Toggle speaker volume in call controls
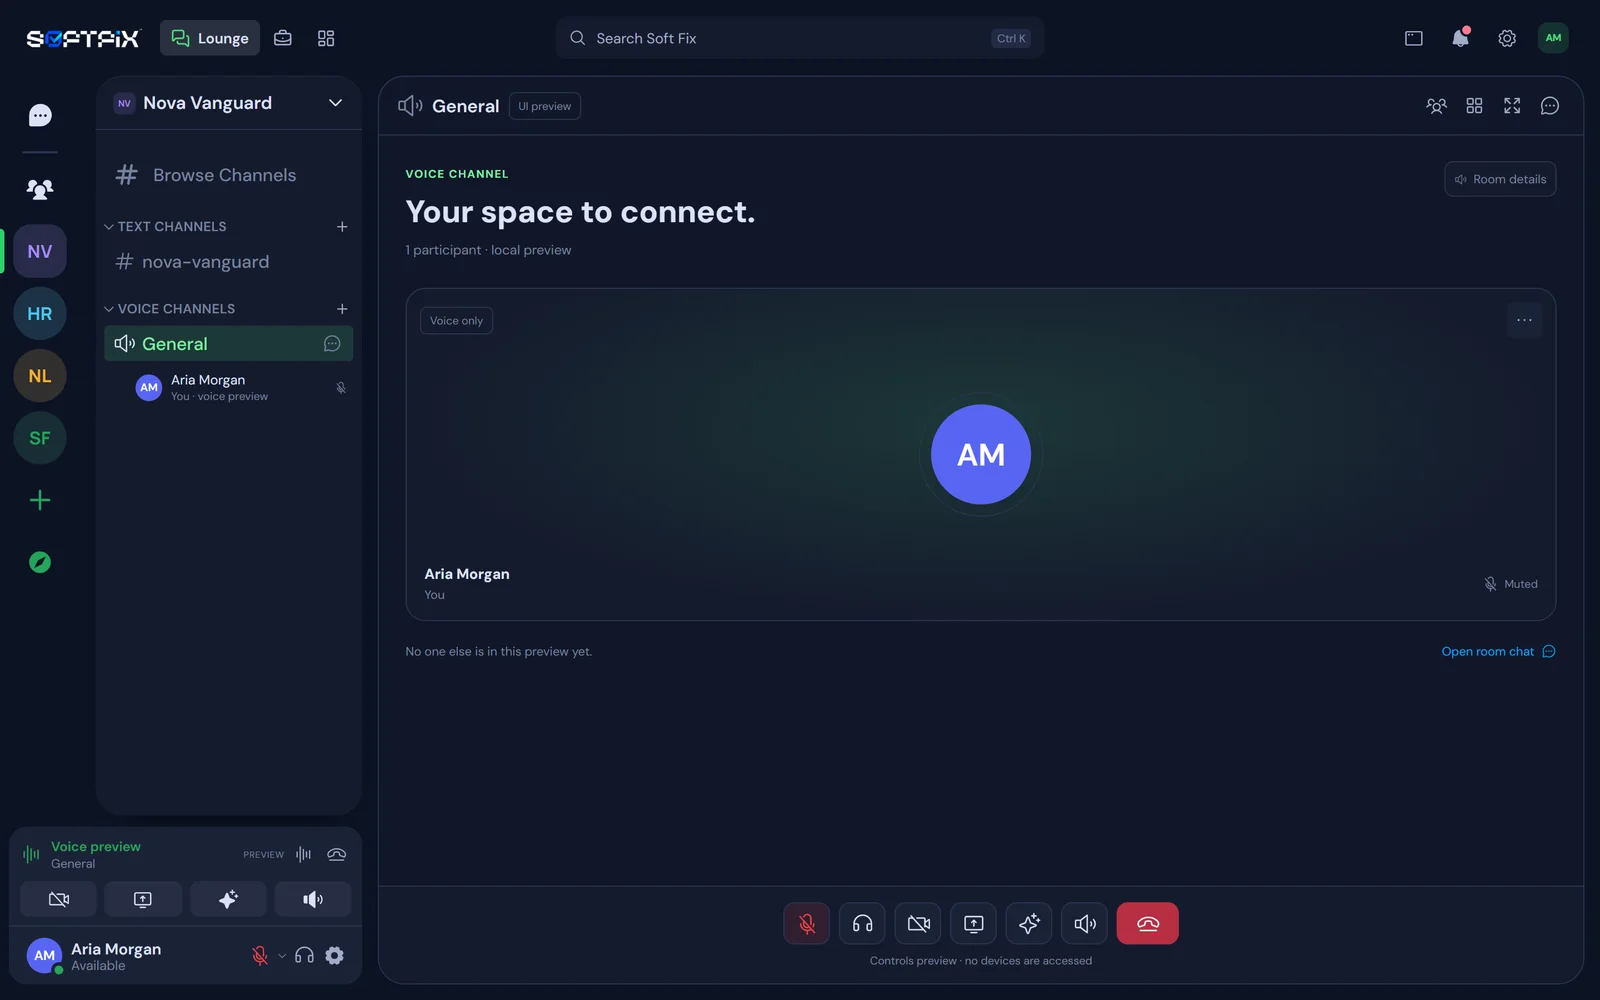Viewport: 1600px width, 1000px height. [1084, 924]
